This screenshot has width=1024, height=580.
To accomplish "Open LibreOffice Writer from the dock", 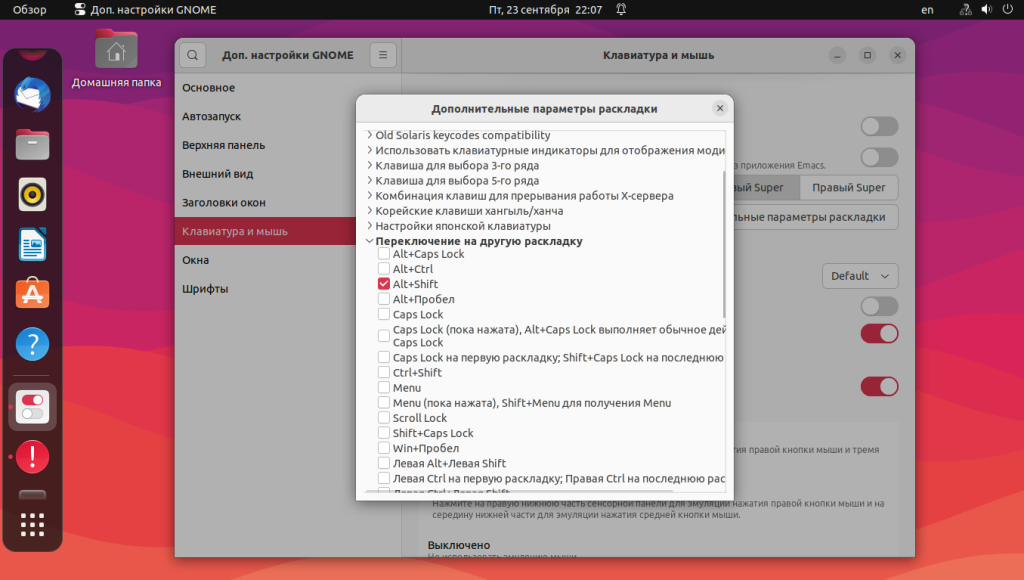I will (32, 244).
